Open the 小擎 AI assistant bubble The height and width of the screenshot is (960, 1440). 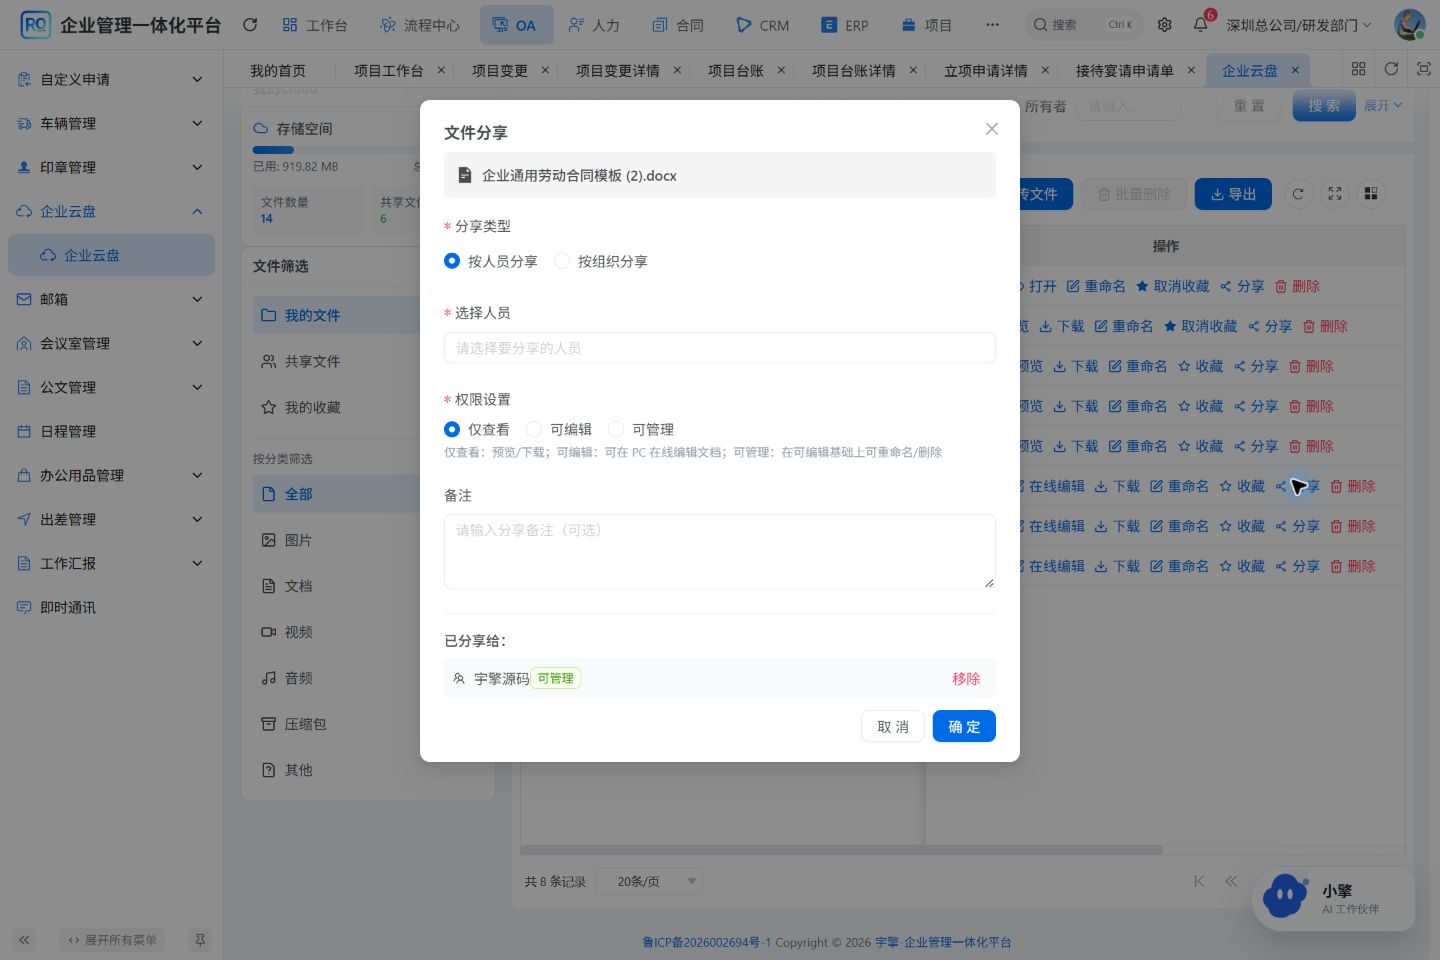[x=1333, y=899]
